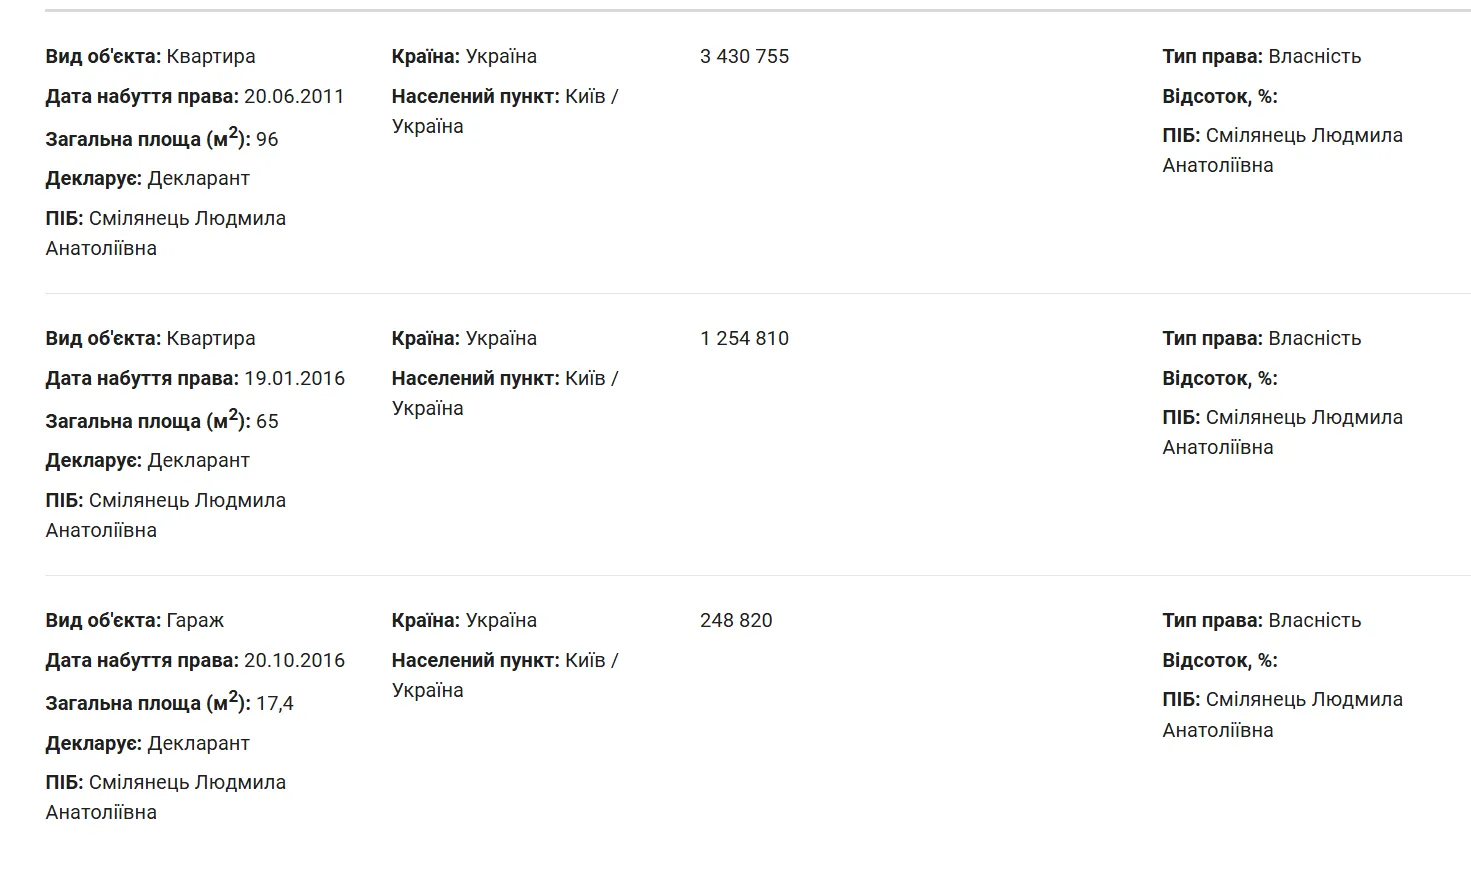Click the property value 3 430 755
The width and height of the screenshot is (1471, 876).
tap(744, 57)
